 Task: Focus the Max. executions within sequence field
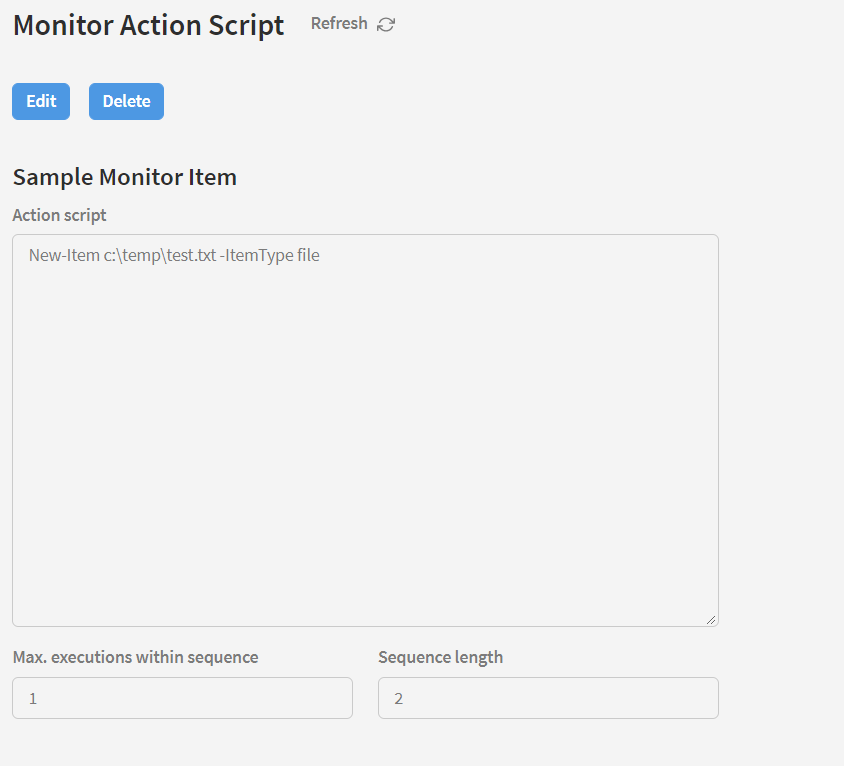coord(182,698)
